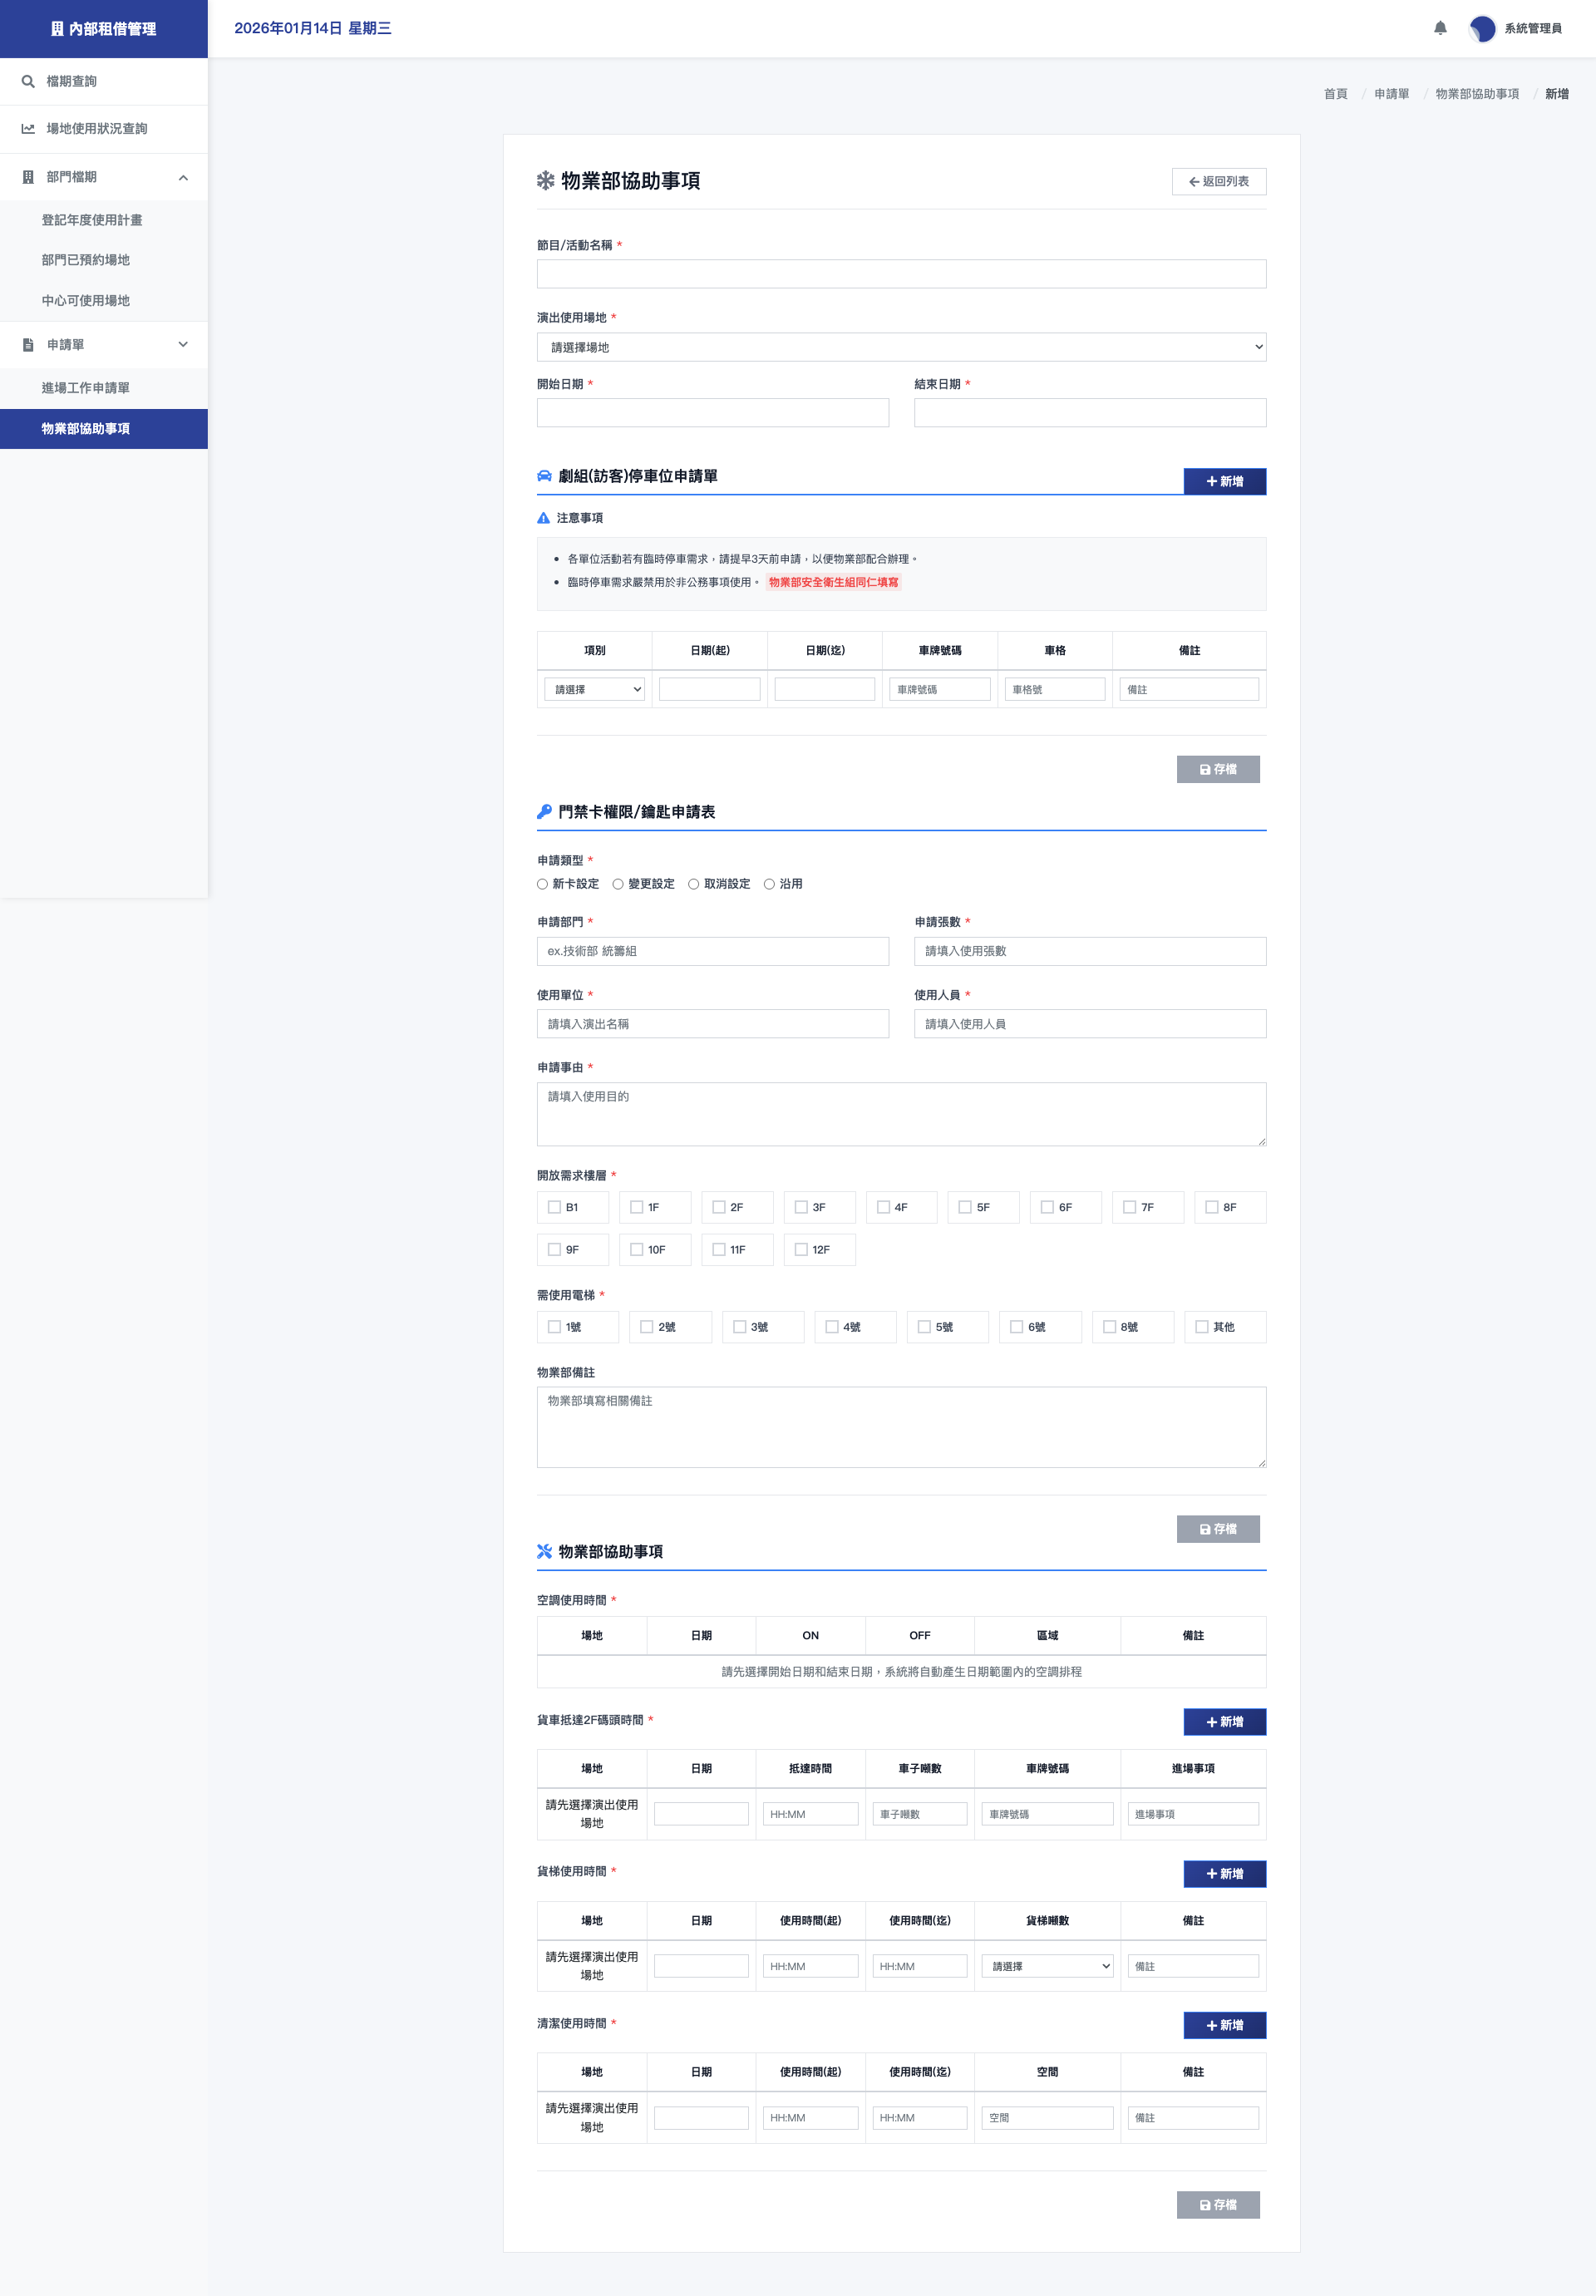Click the building logo icon in 內部租借管理 header
Viewport: 1596px width, 2296px height.
[x=57, y=29]
